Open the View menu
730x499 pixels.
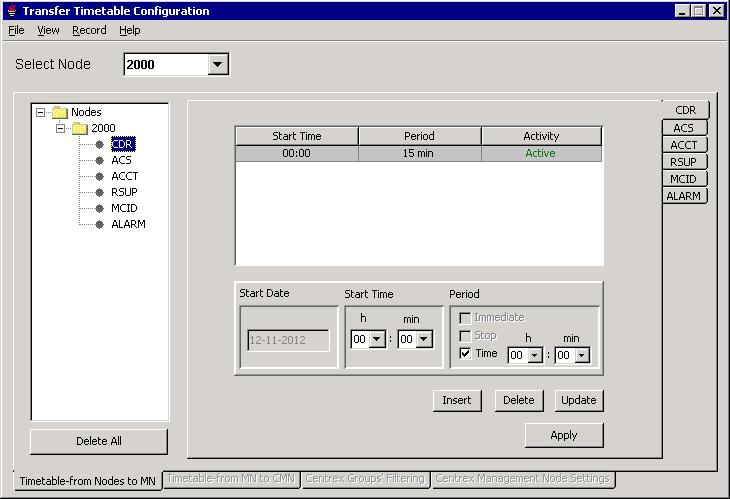click(48, 30)
